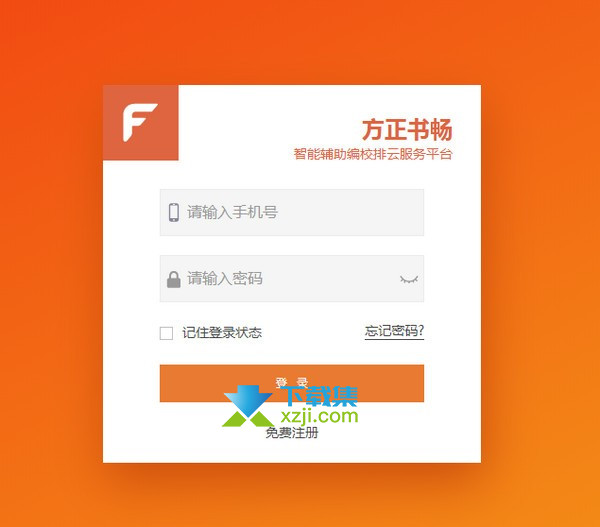Screen dimensions: 600x527
Task: Click the padlock icon in the password field
Action: [x=174, y=279]
